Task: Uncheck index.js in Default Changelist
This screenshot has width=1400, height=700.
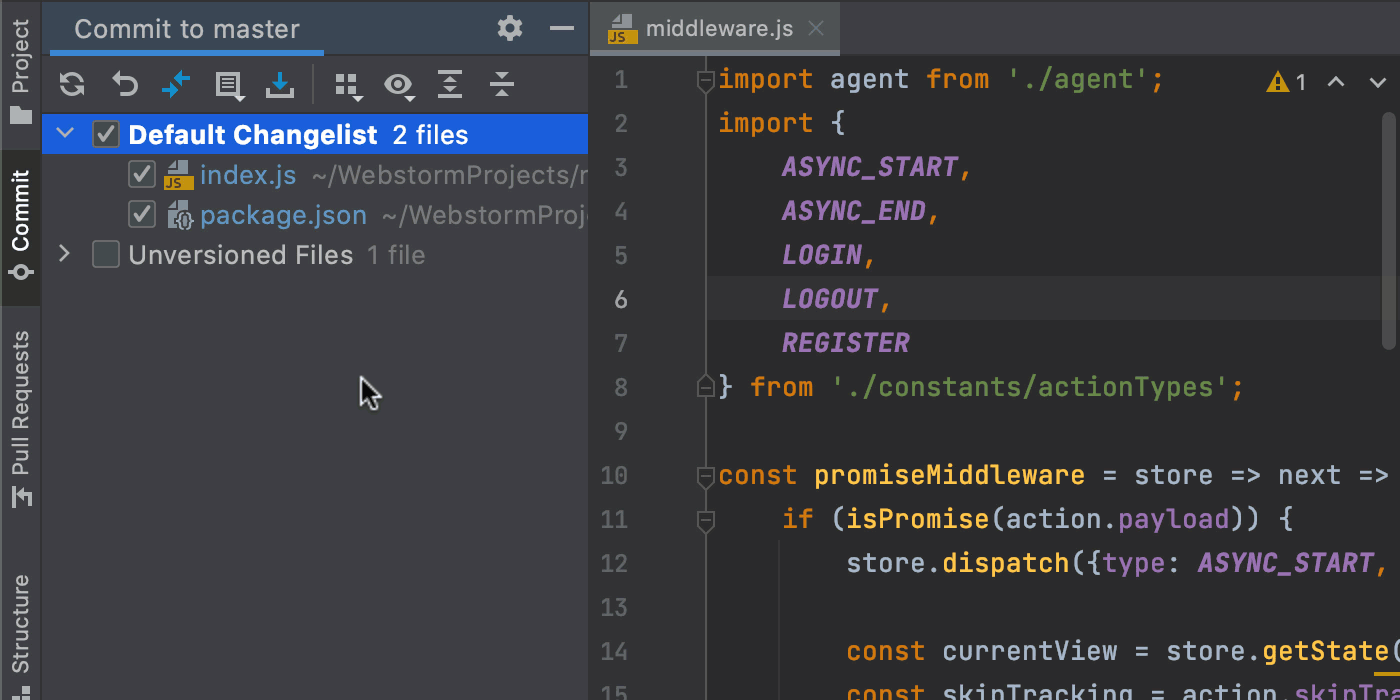Action: point(142,174)
